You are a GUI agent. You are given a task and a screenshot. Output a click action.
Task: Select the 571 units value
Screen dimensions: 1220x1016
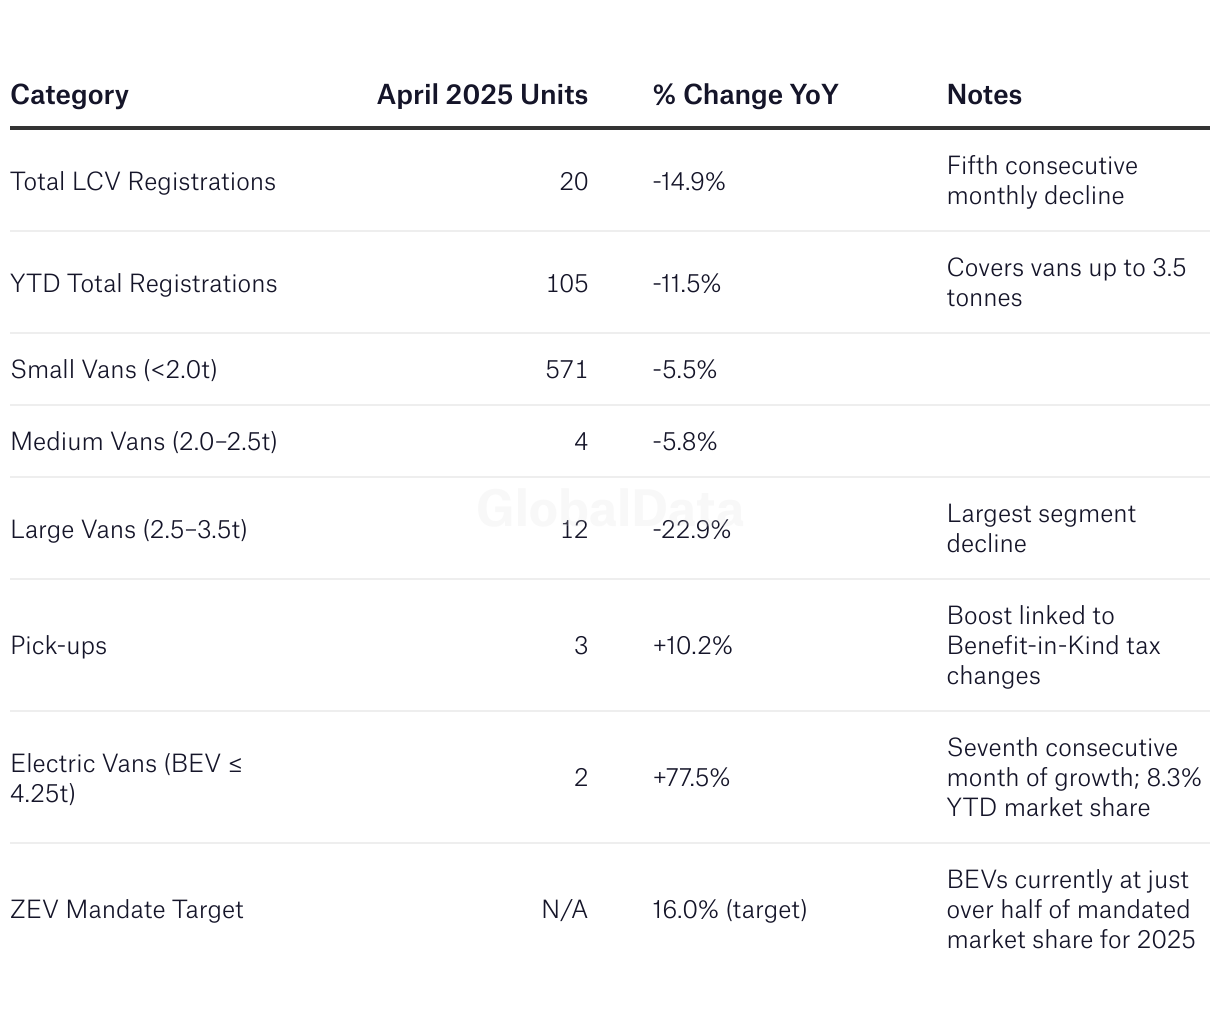(567, 369)
